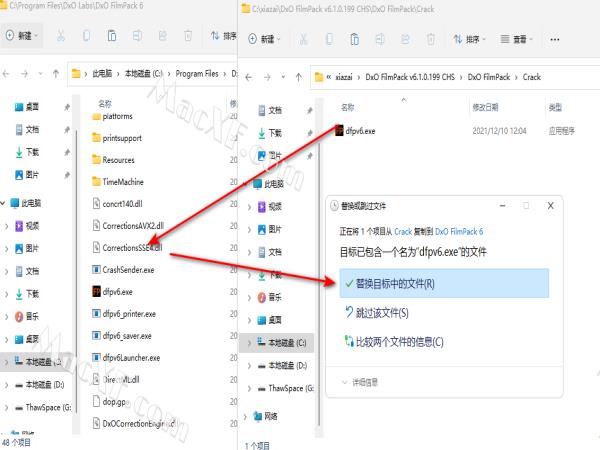This screenshot has width=600, height=450.
Task: Choose Replace the file in destination (R)
Action: pyautogui.click(x=444, y=283)
